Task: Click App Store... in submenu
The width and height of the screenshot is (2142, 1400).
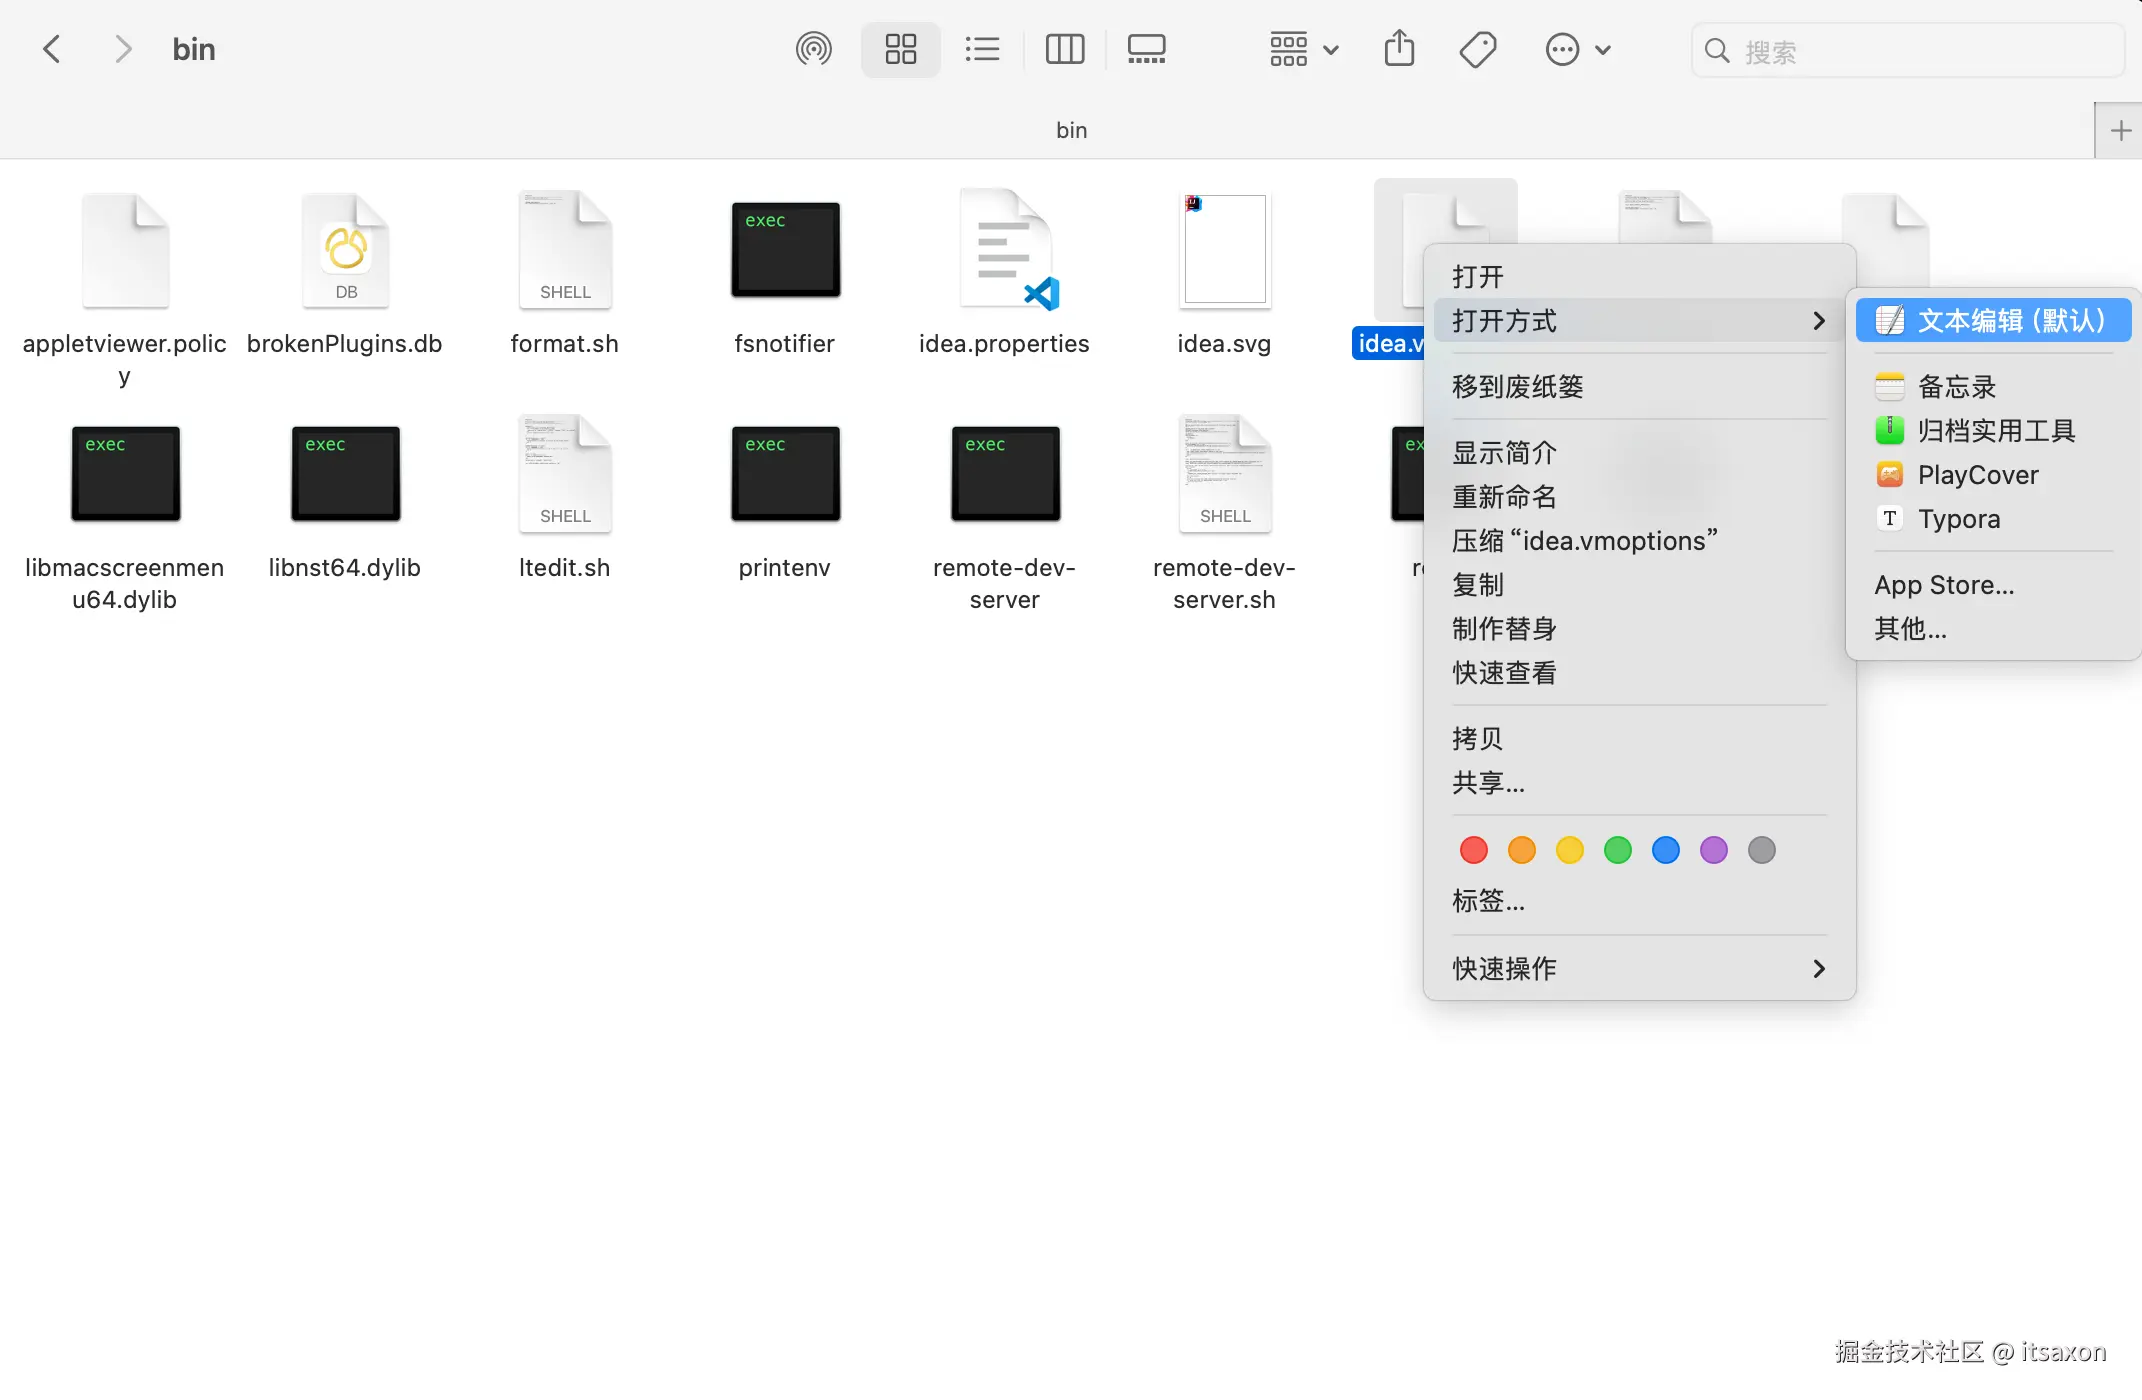Action: coord(1943,585)
